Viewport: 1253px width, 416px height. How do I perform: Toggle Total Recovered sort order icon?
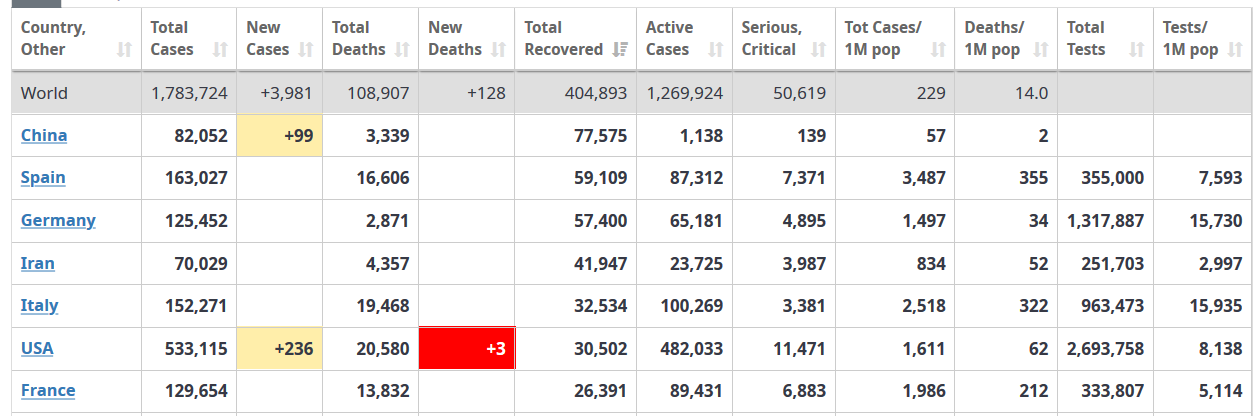pyautogui.click(x=621, y=49)
